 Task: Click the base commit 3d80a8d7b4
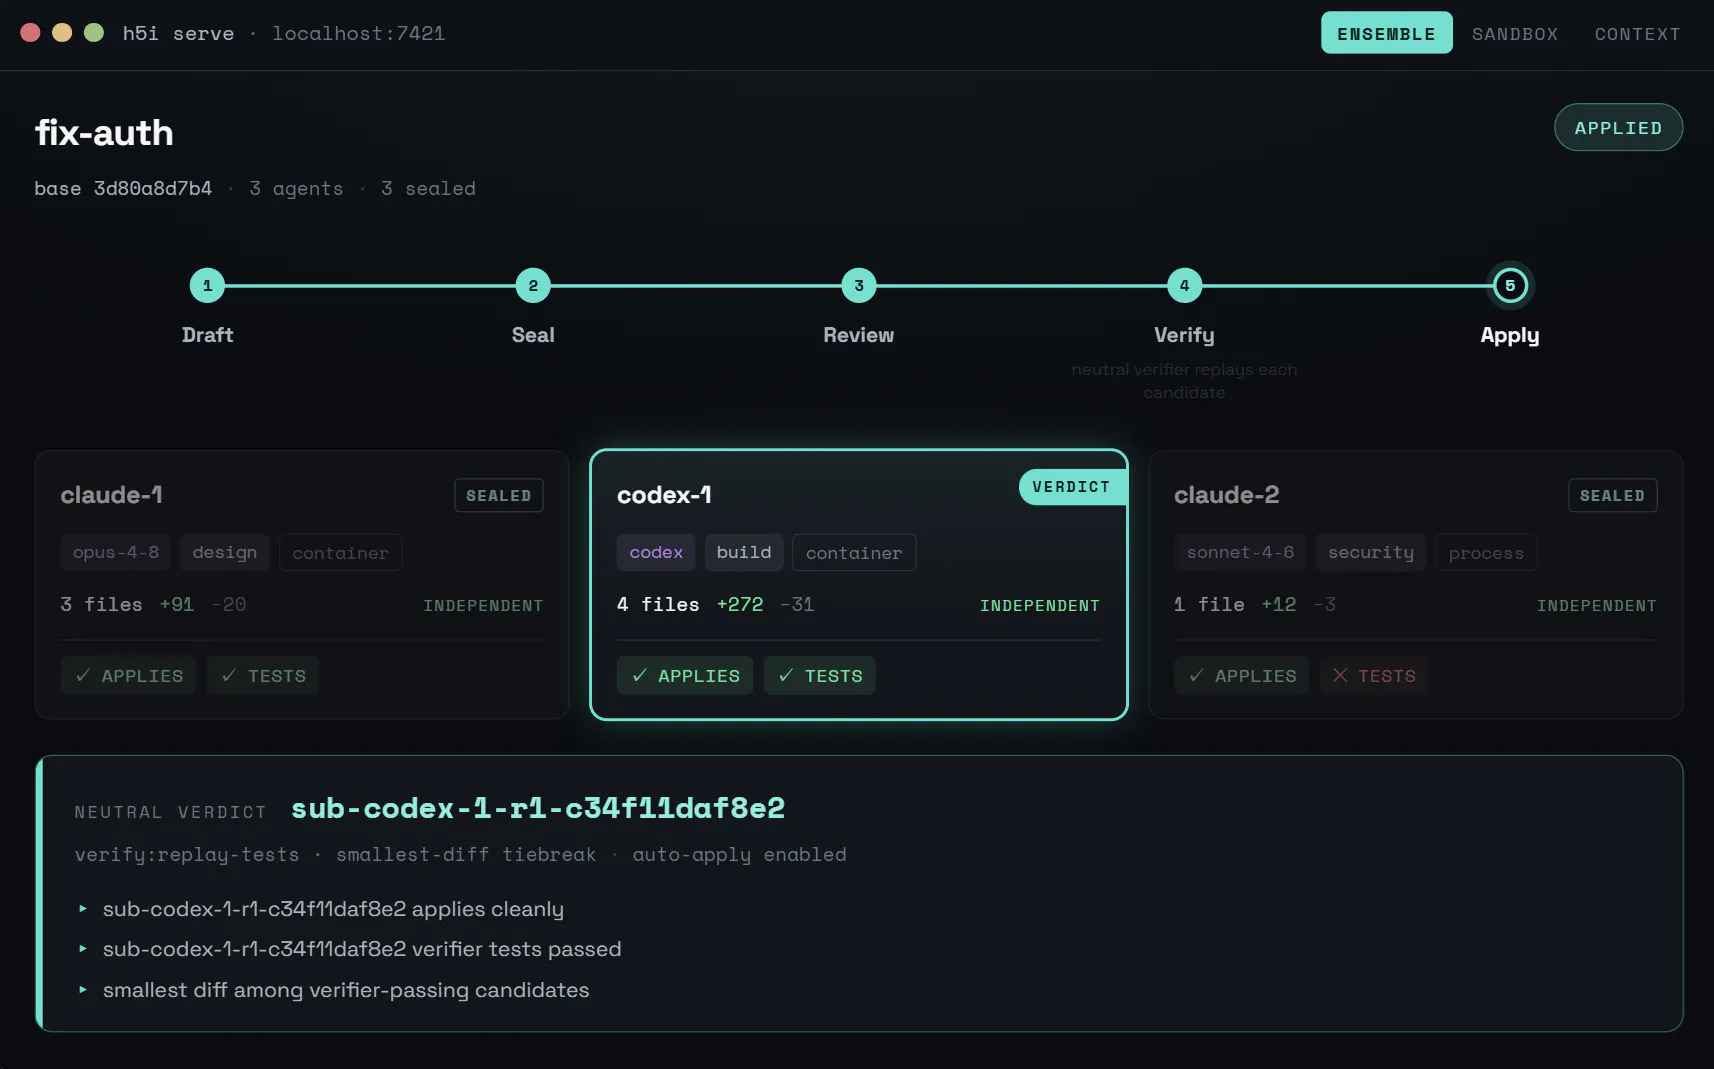153,188
